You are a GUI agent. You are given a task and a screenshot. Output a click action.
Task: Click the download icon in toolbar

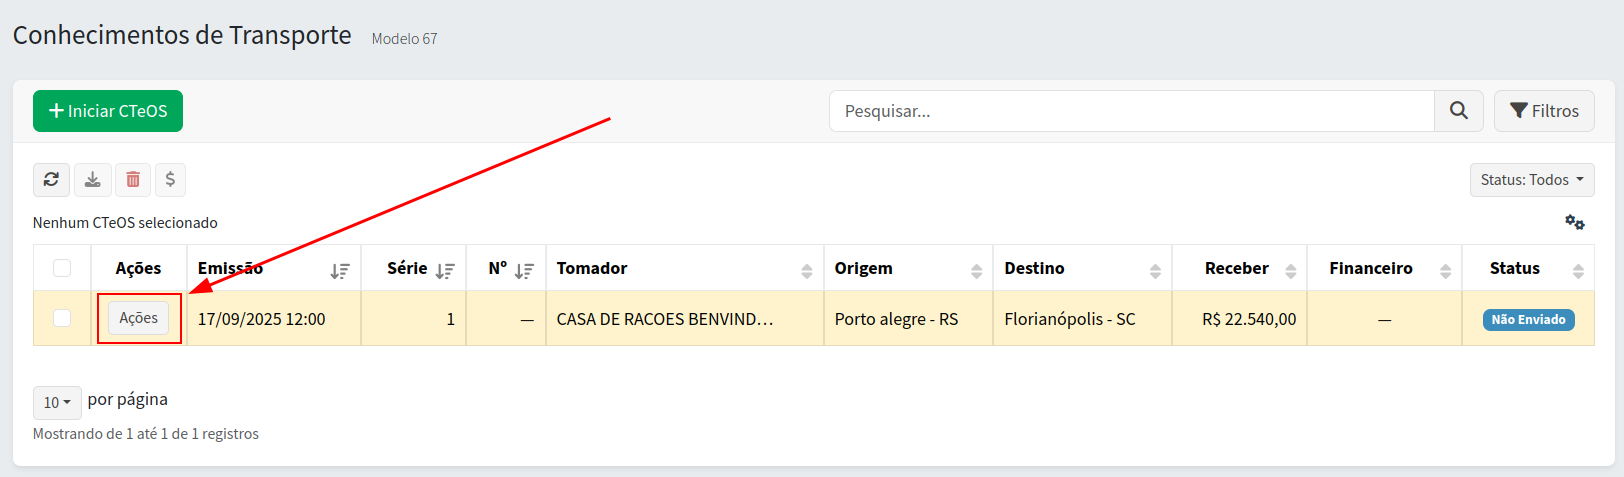92,180
